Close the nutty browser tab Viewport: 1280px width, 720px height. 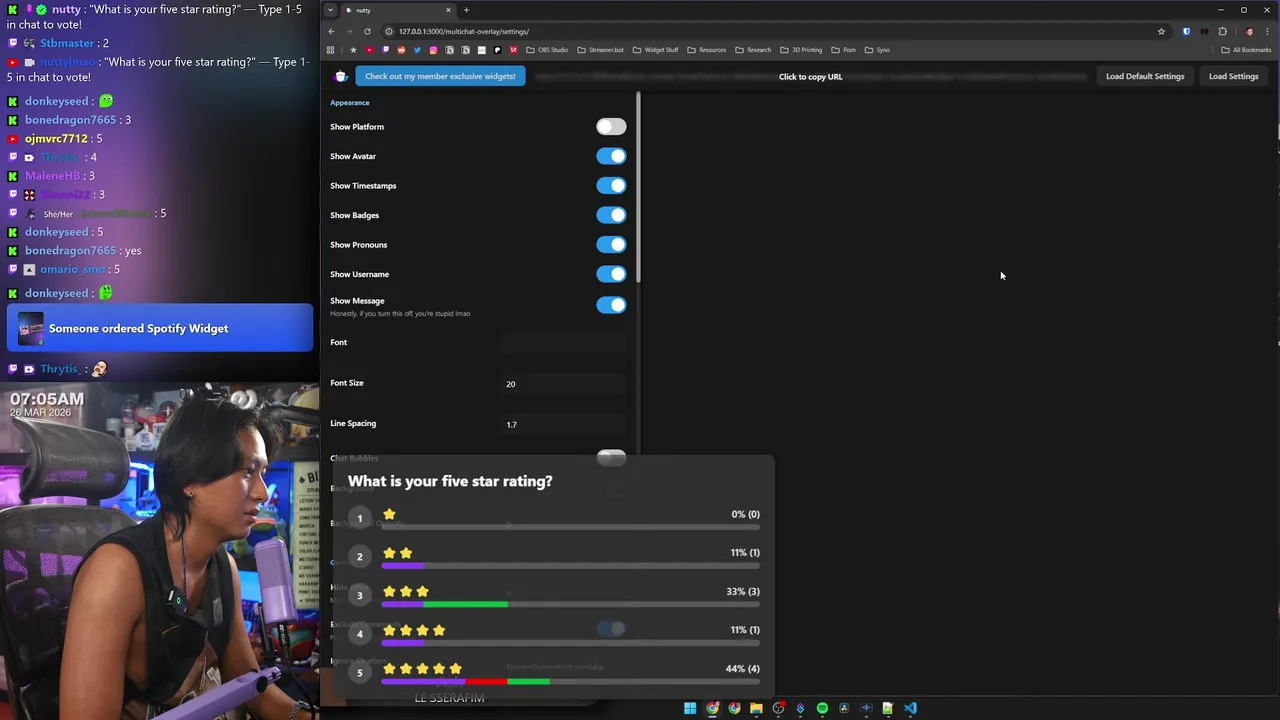tap(448, 10)
